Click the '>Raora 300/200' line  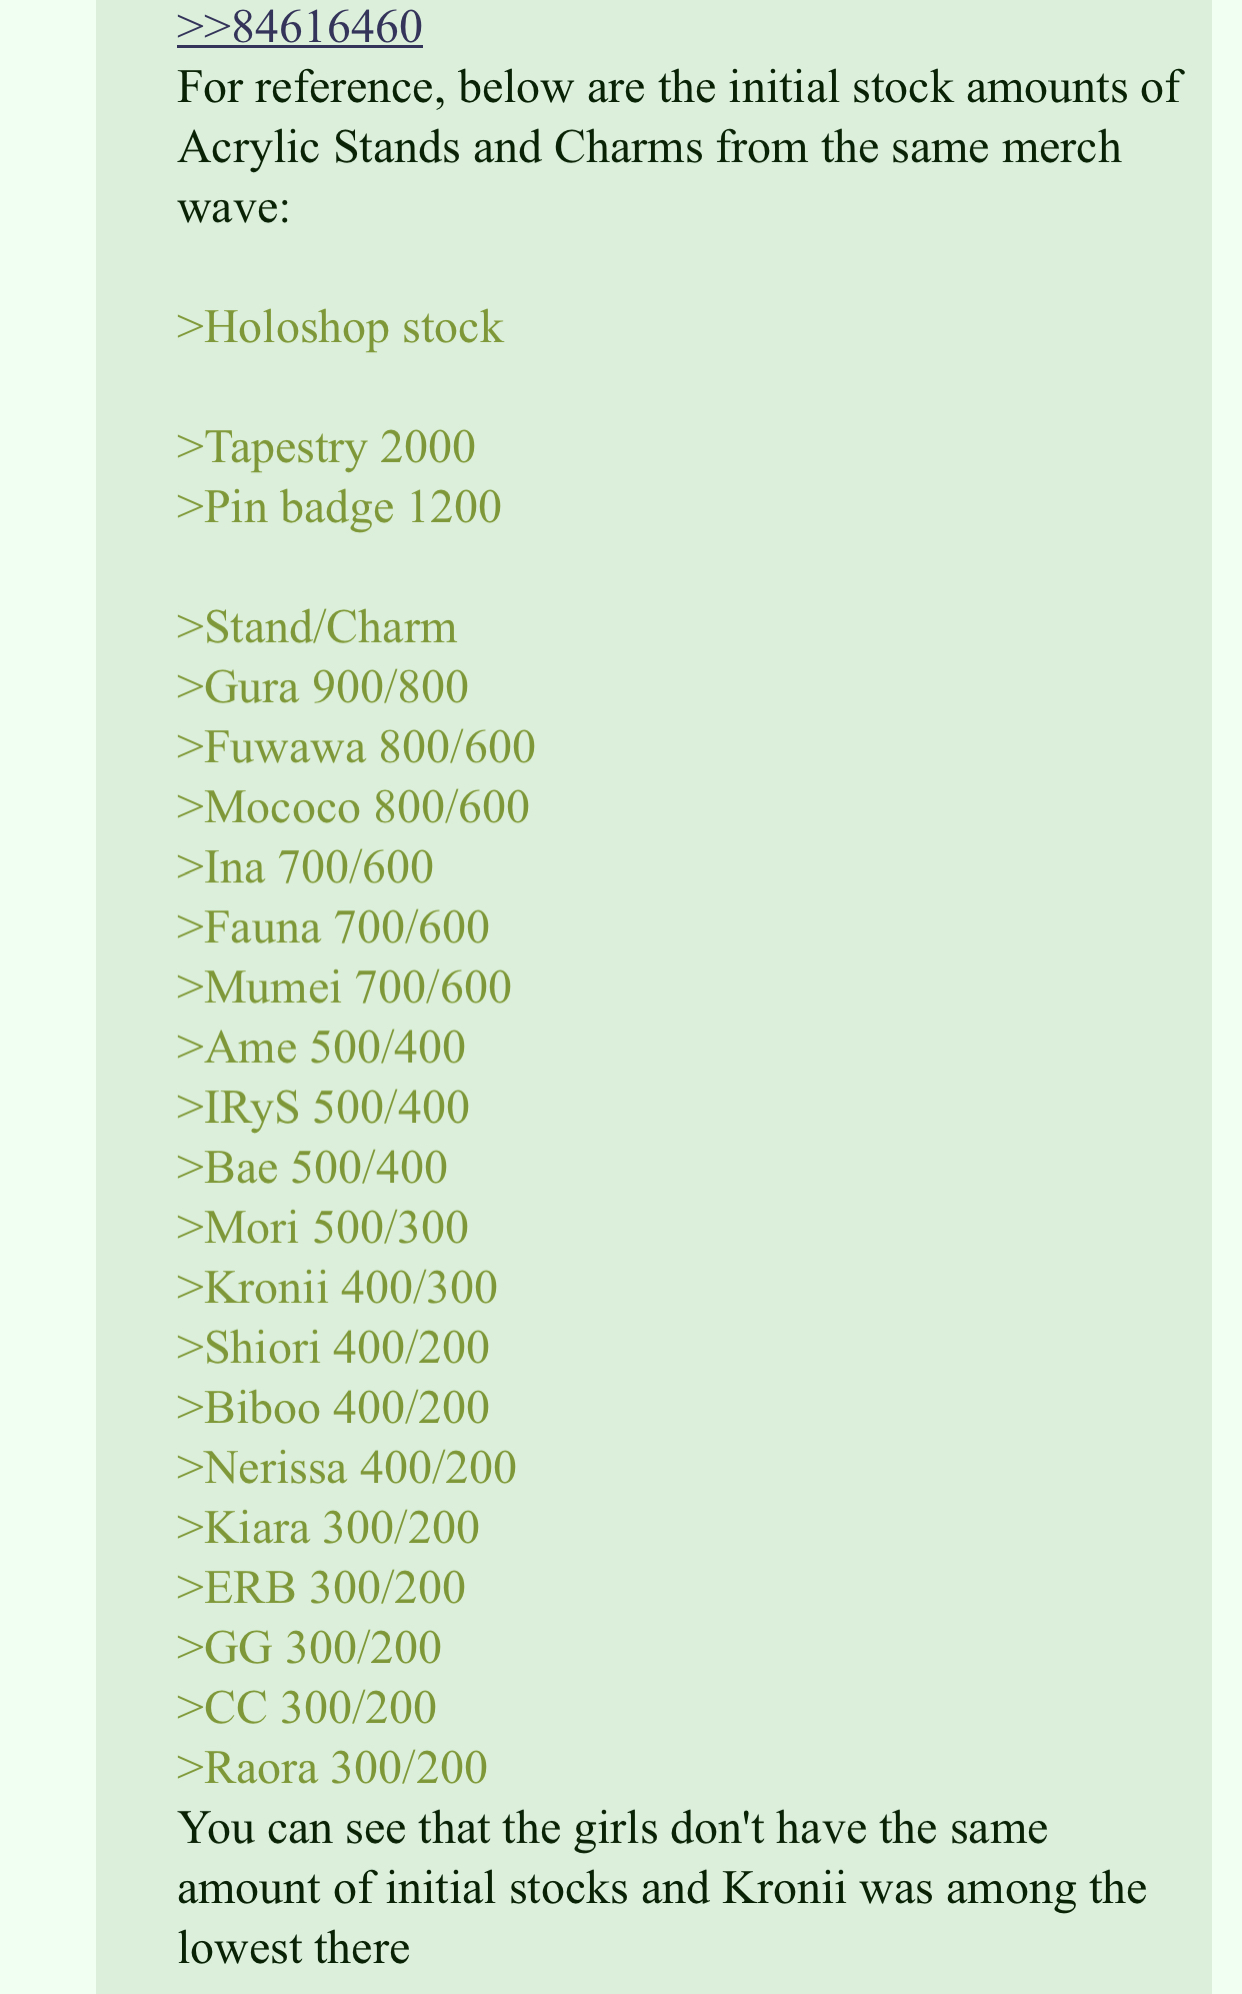point(332,1768)
